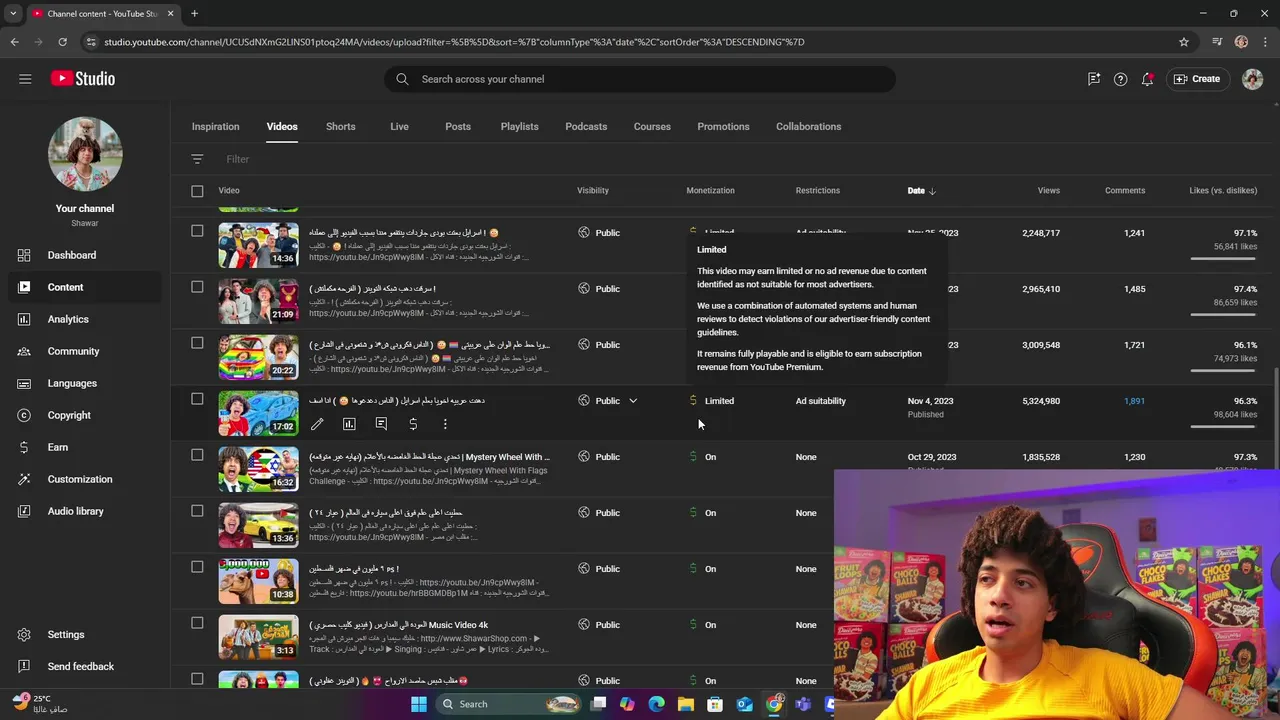The width and height of the screenshot is (1280, 720).
Task: Click the Create button
Action: (x=1197, y=79)
